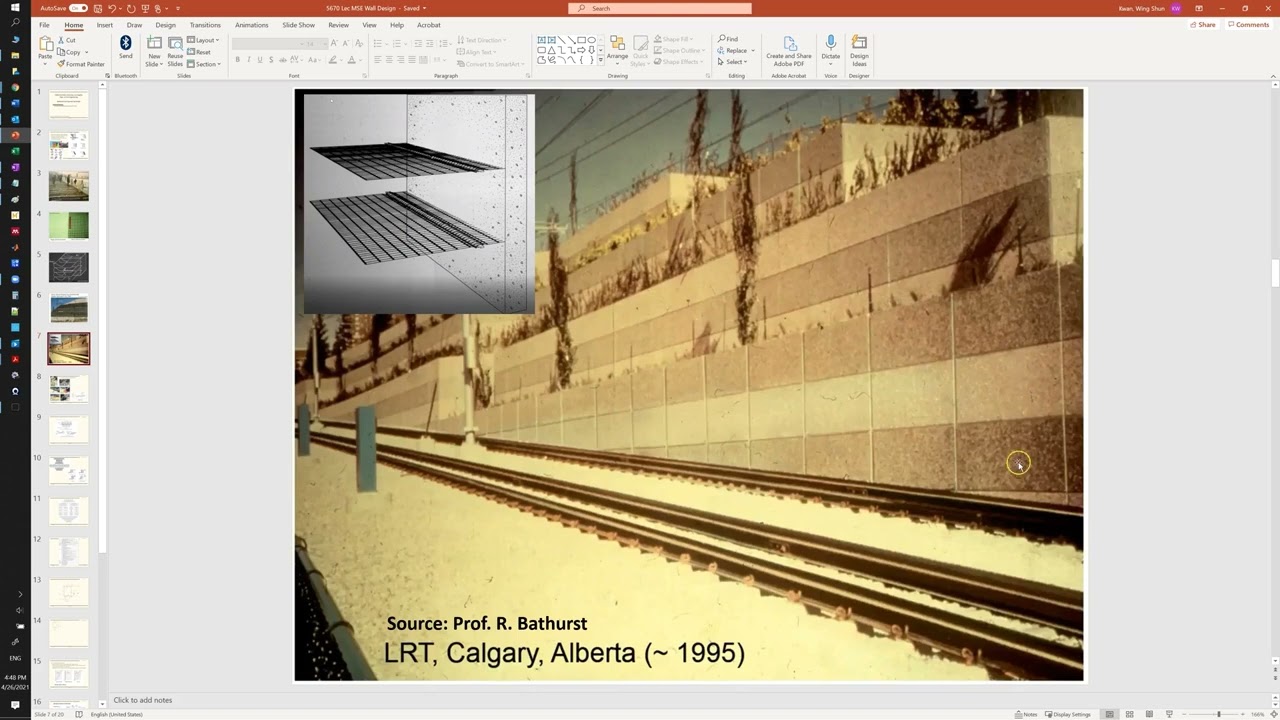This screenshot has height=720, width=1280.
Task: Open the Shape Outline dropdown
Action: point(680,50)
